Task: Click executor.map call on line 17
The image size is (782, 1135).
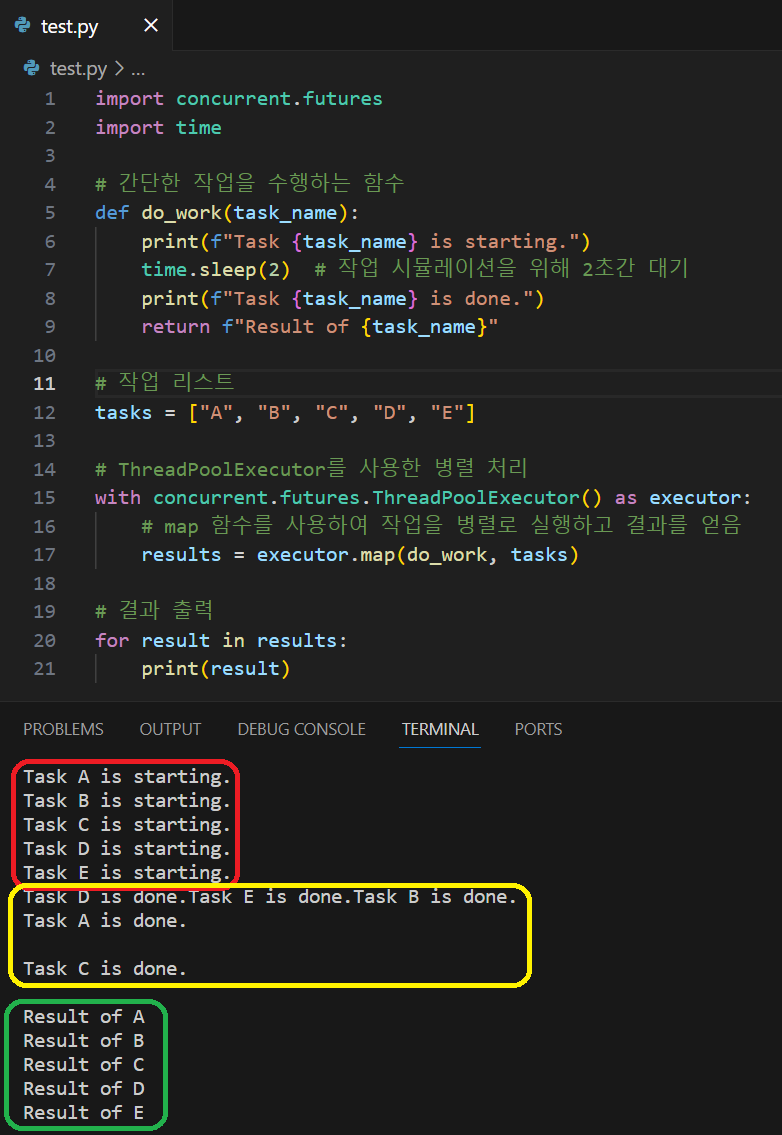Action: [326, 554]
